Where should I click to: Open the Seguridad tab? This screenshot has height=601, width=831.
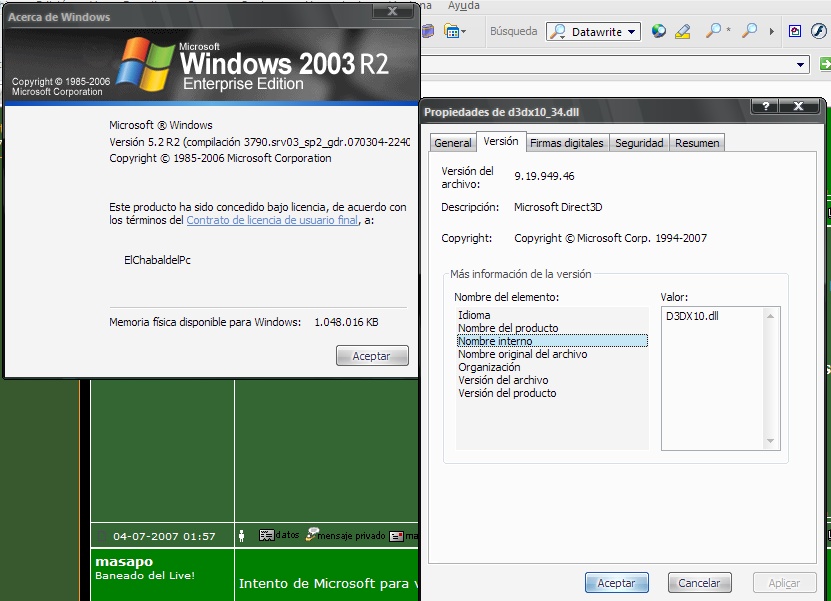639,143
